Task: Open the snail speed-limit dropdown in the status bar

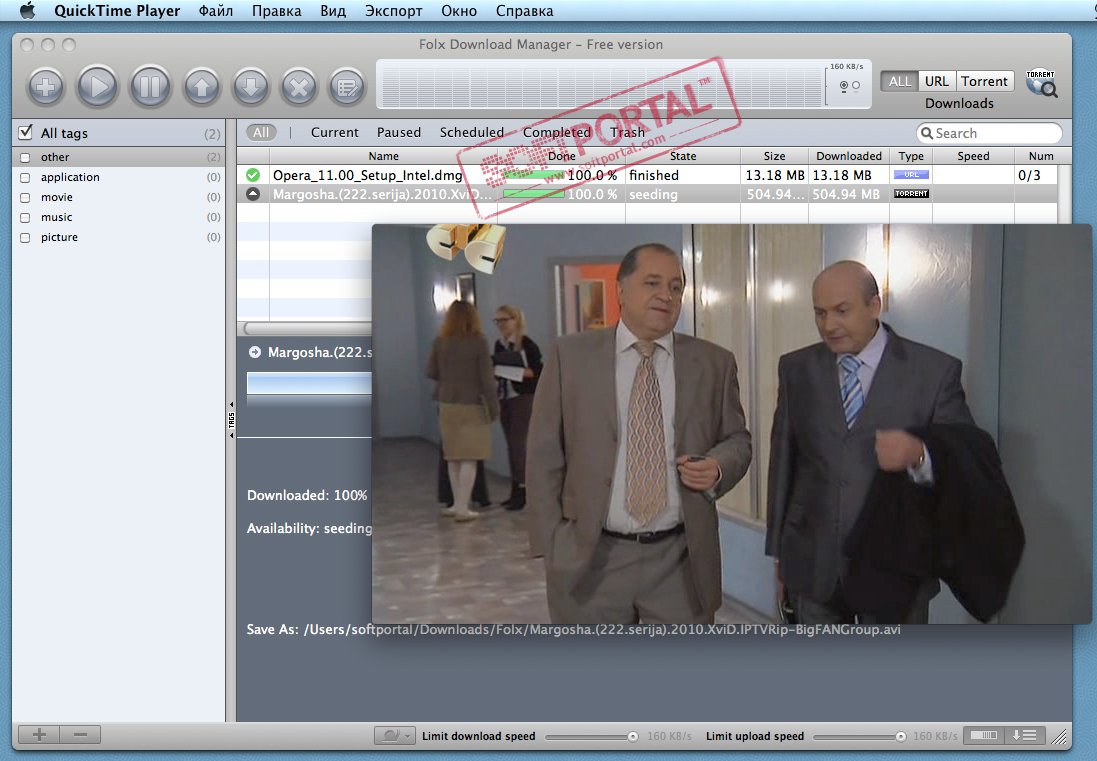Action: coord(395,735)
